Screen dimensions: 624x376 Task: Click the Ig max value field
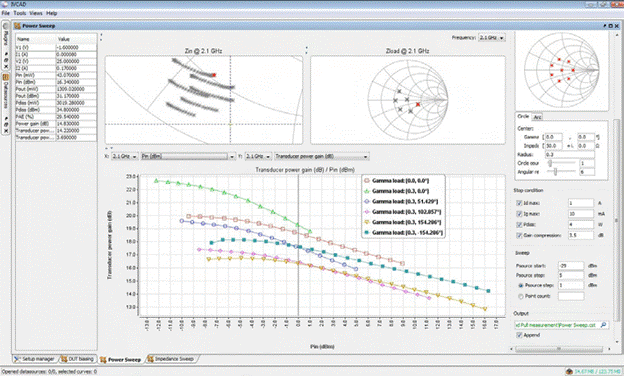point(581,214)
